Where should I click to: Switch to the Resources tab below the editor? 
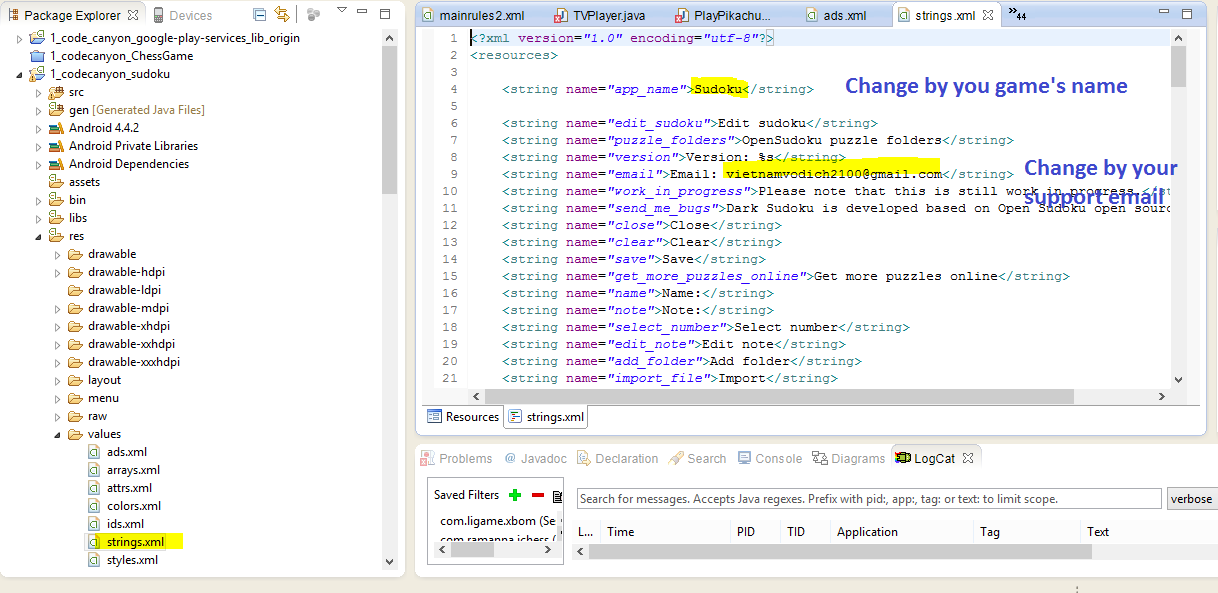coord(462,417)
